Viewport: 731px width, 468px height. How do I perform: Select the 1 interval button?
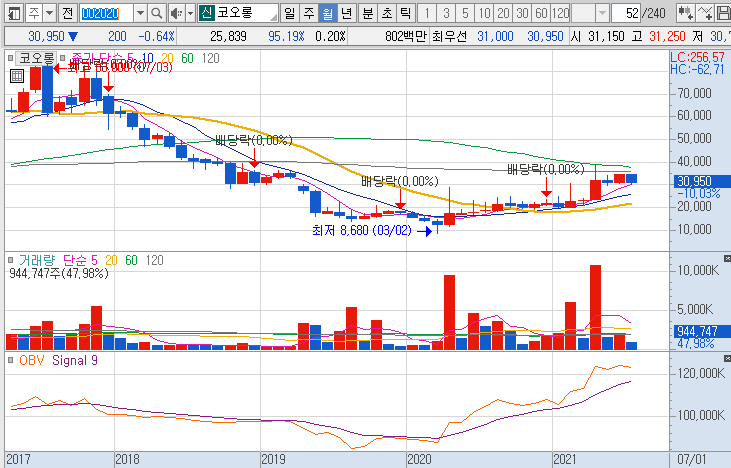pyautogui.click(x=427, y=13)
